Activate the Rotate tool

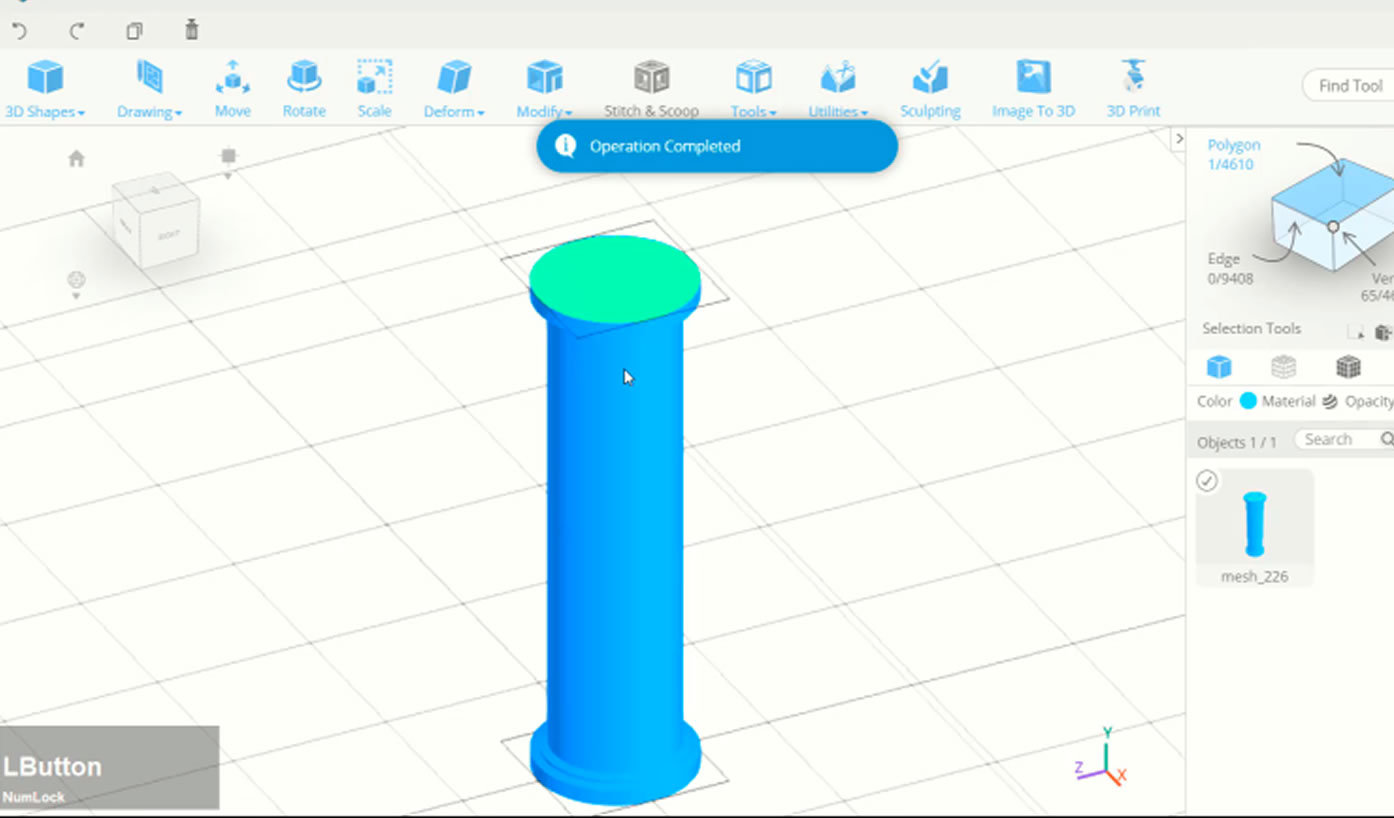pyautogui.click(x=304, y=89)
